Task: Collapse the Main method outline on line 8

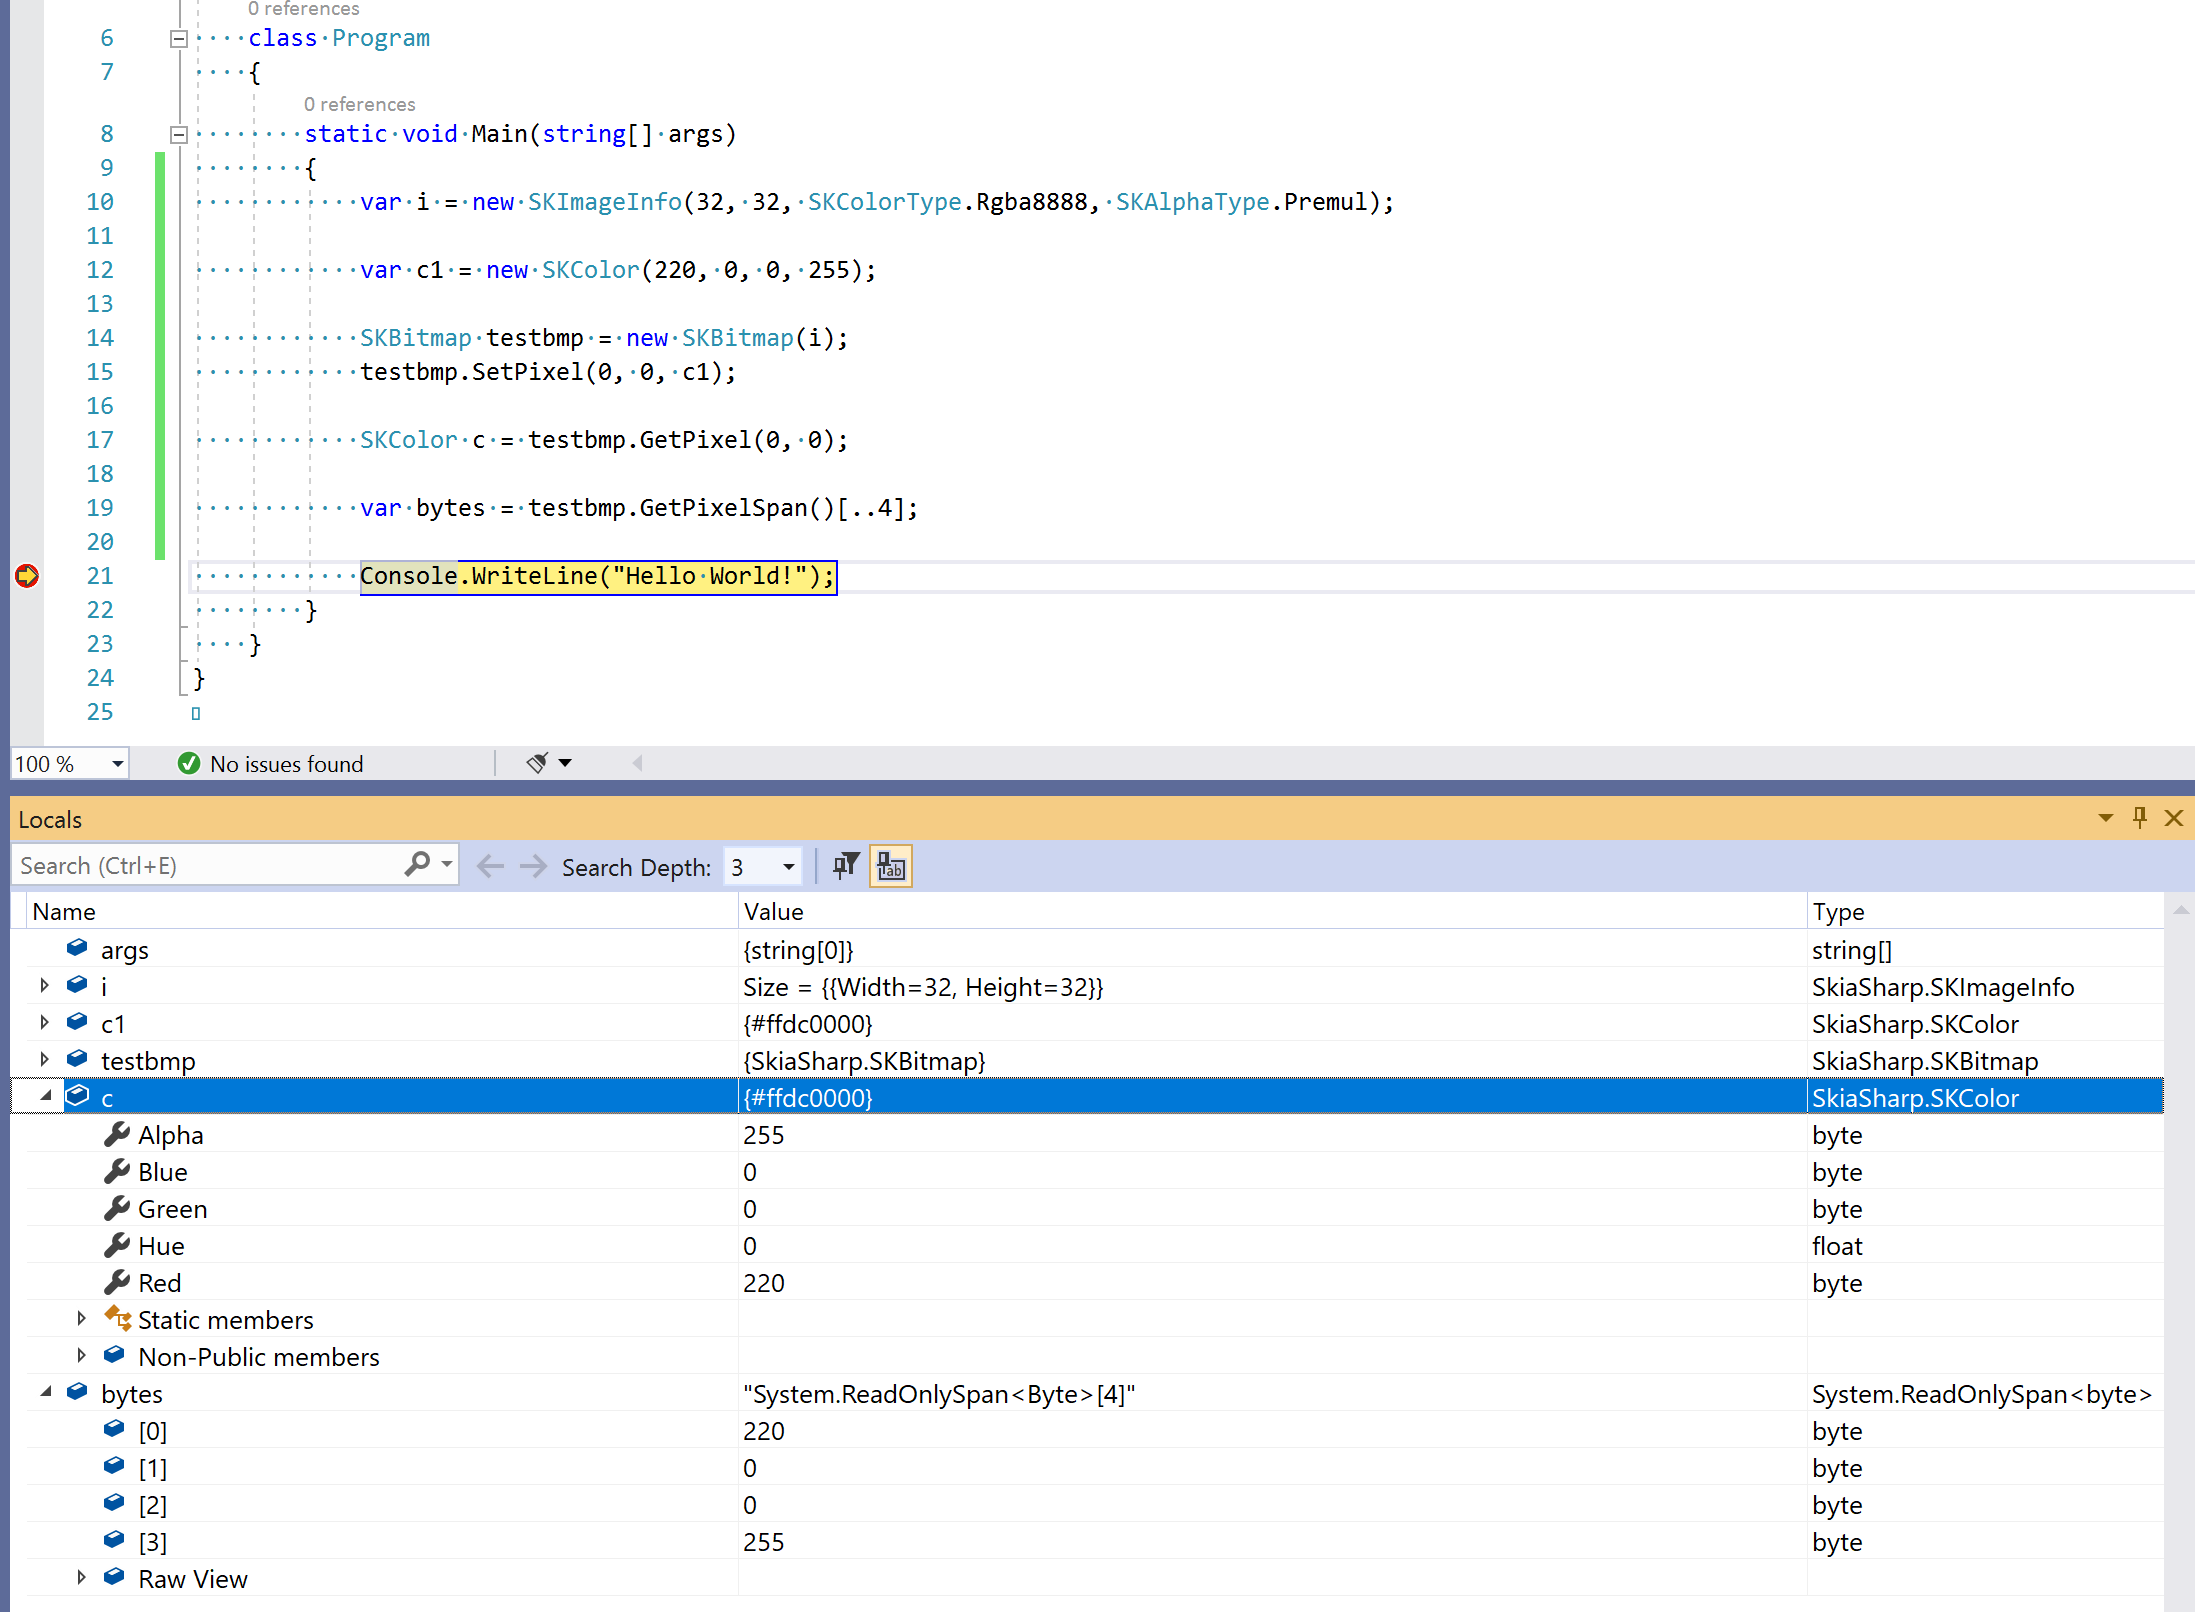Action: (x=179, y=134)
